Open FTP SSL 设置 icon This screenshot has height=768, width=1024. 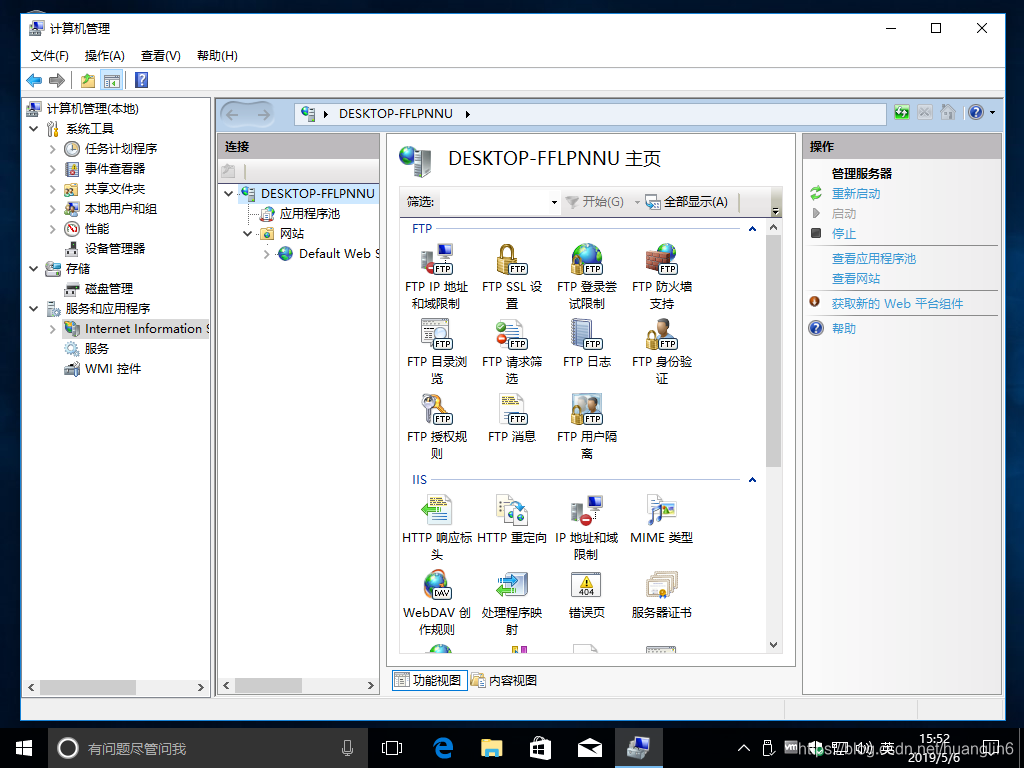(512, 277)
